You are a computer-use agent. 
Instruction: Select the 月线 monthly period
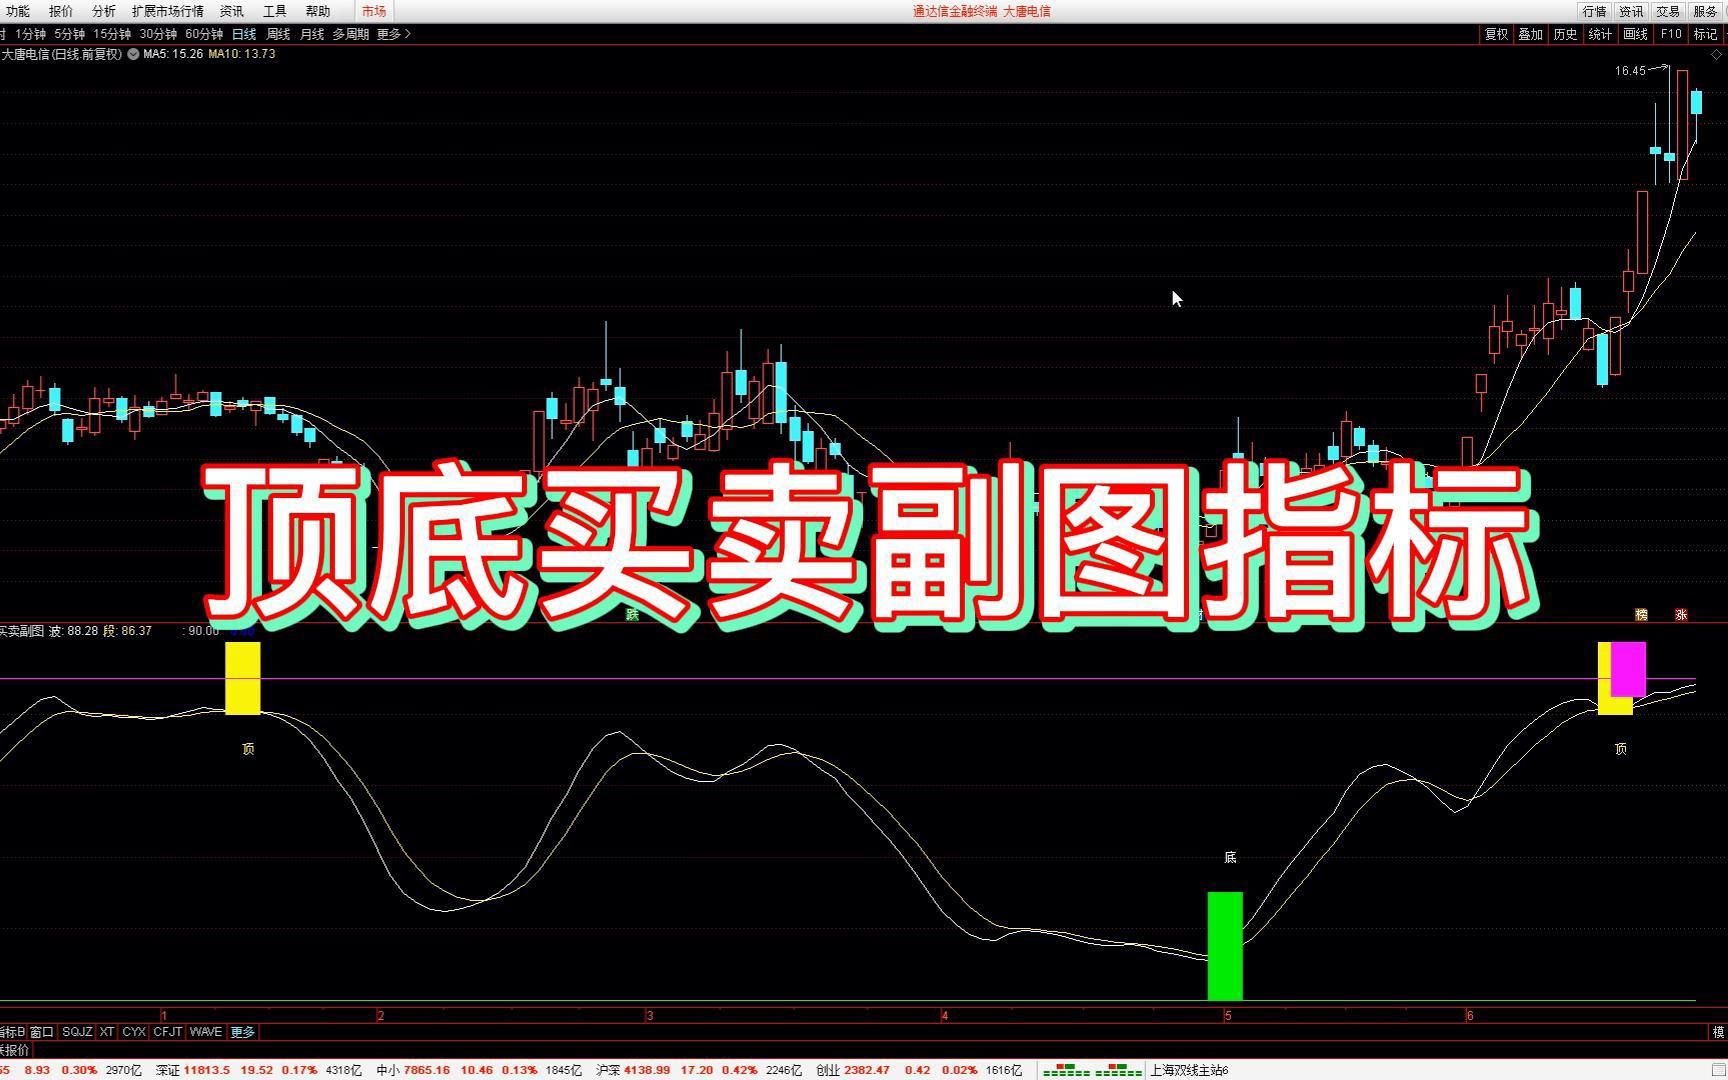pos(312,34)
